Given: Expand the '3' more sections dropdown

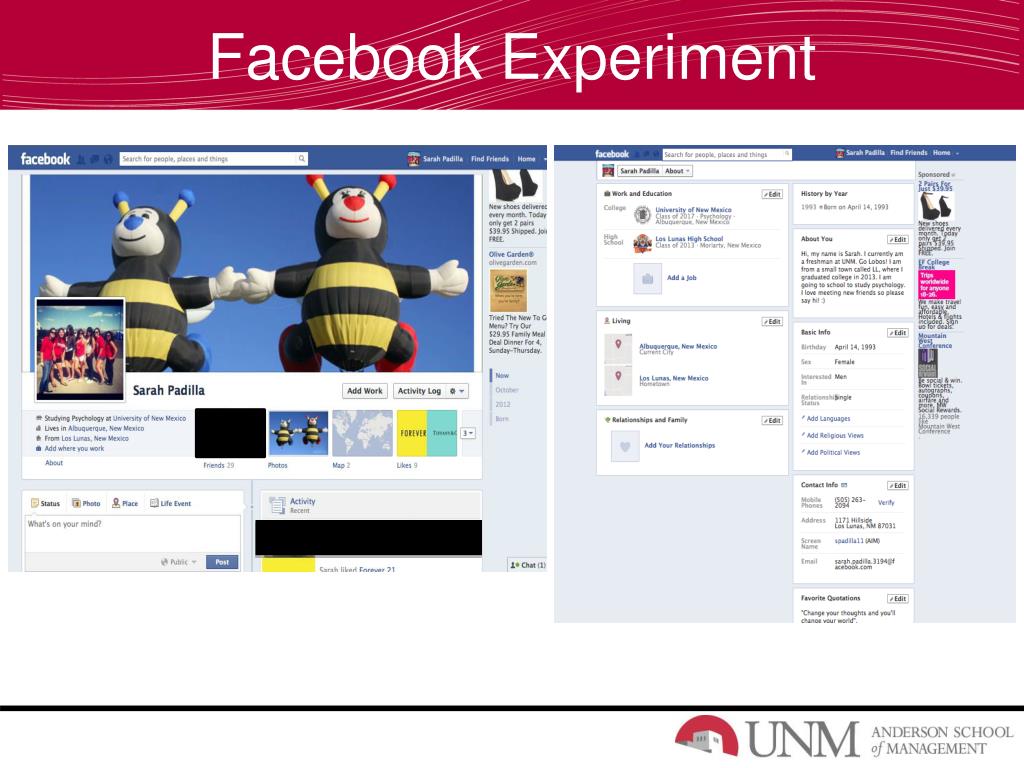Looking at the screenshot, I should [468, 433].
